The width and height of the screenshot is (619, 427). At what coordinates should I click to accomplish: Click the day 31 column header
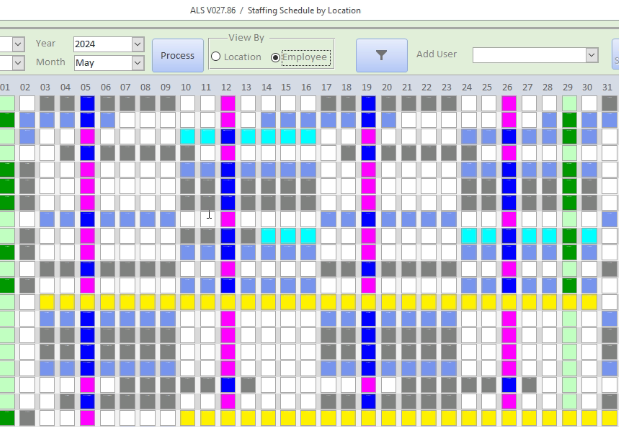pos(609,87)
